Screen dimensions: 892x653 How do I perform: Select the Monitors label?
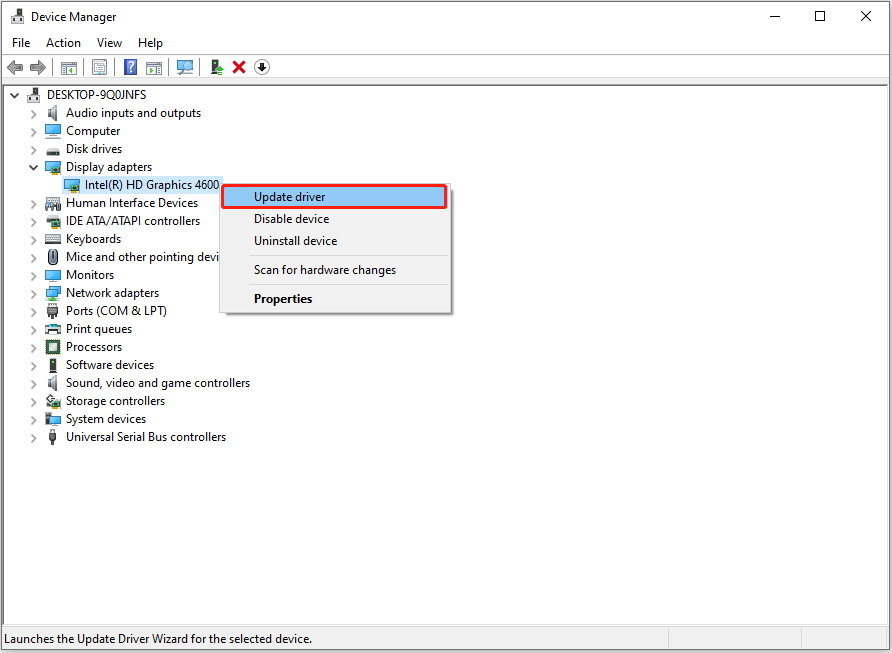click(90, 275)
